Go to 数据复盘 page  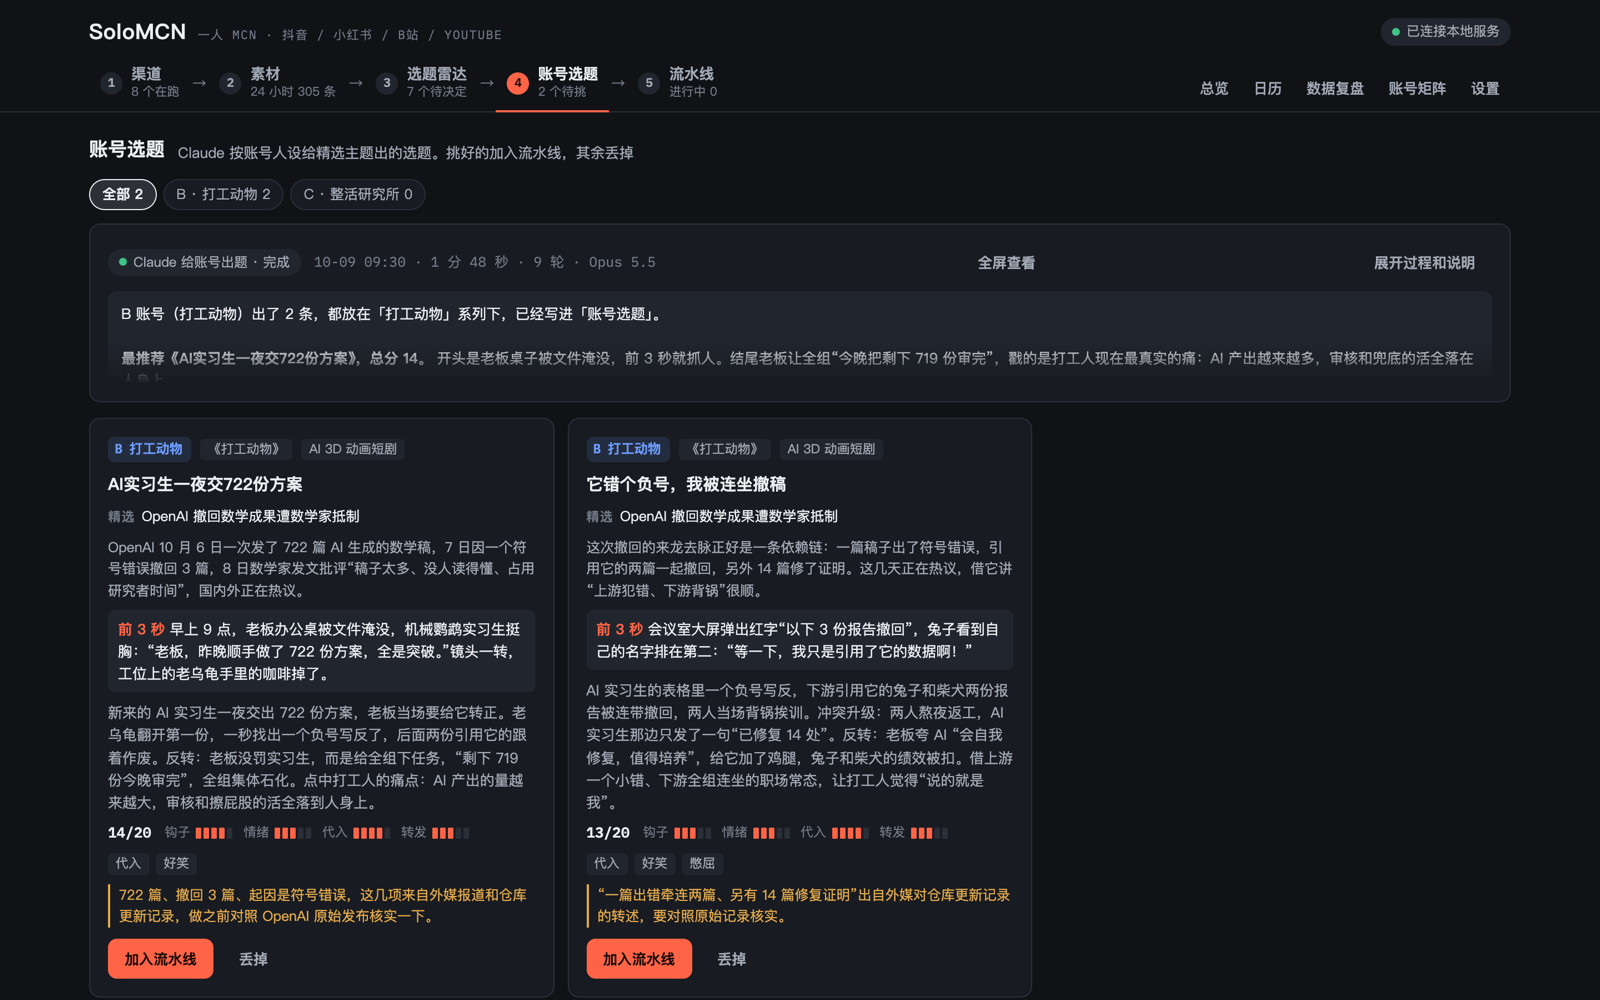1335,88
